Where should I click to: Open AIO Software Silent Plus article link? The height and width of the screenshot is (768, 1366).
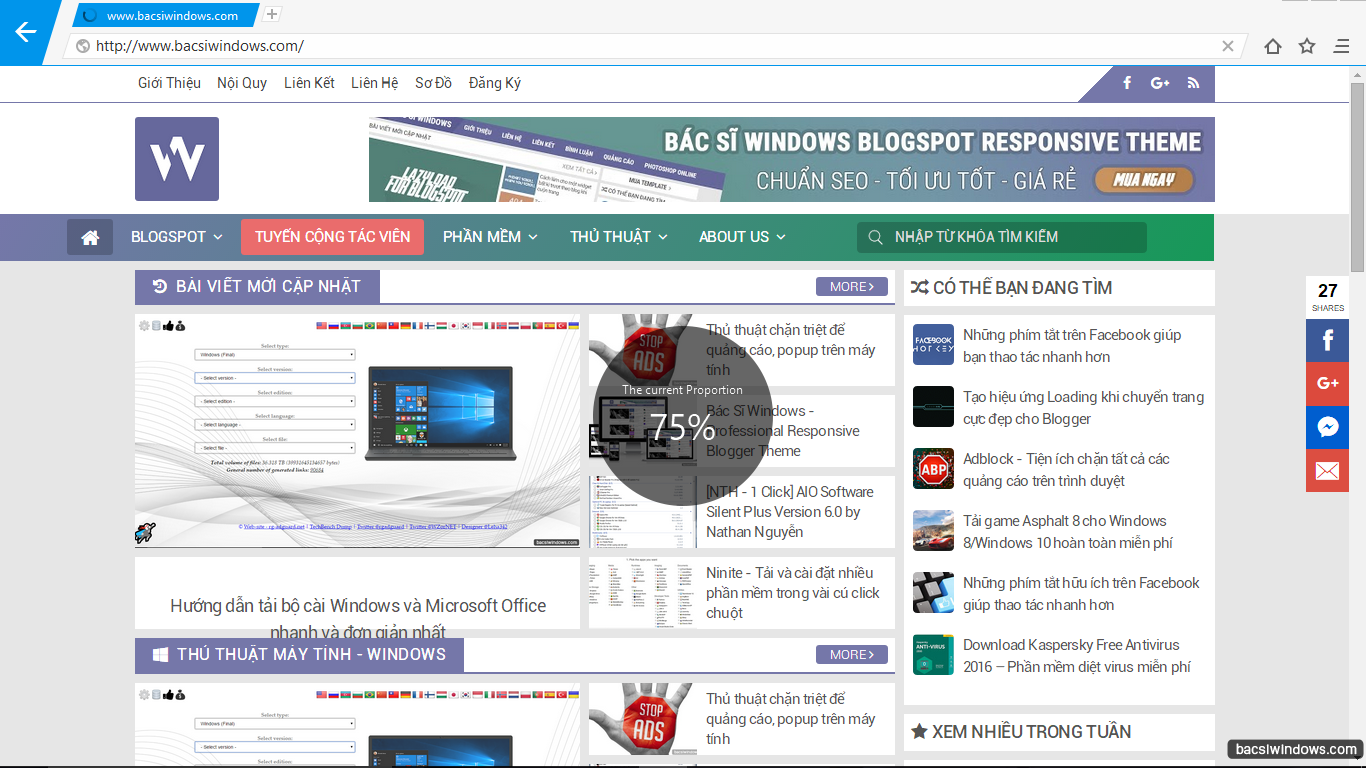[x=789, y=512]
